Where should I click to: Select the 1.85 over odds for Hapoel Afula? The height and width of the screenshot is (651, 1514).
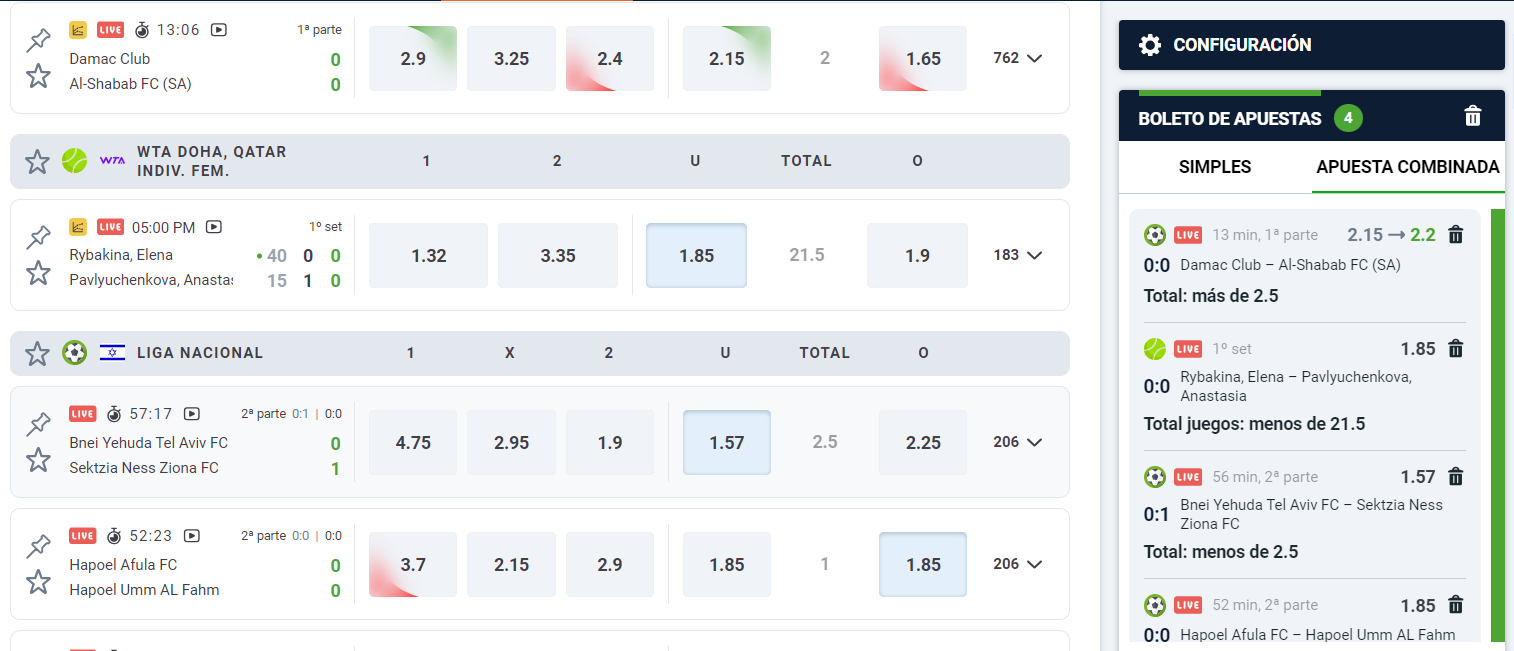922,564
